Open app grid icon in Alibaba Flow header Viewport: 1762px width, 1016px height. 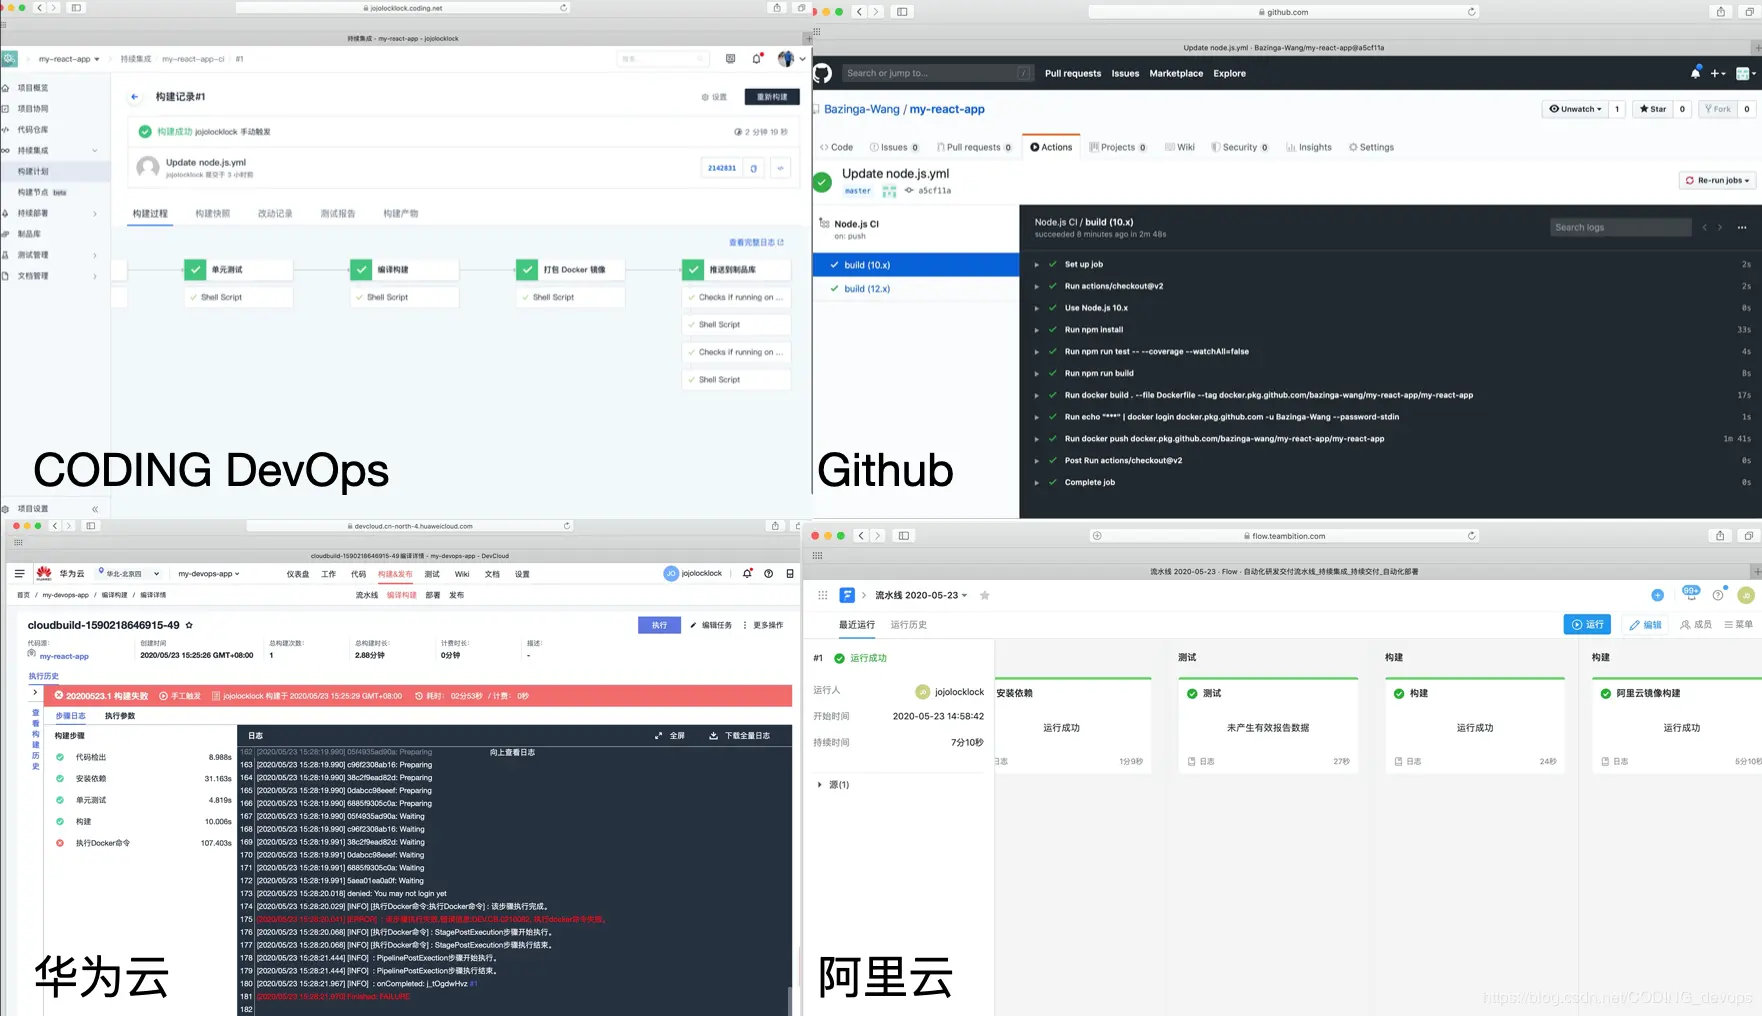(823, 595)
